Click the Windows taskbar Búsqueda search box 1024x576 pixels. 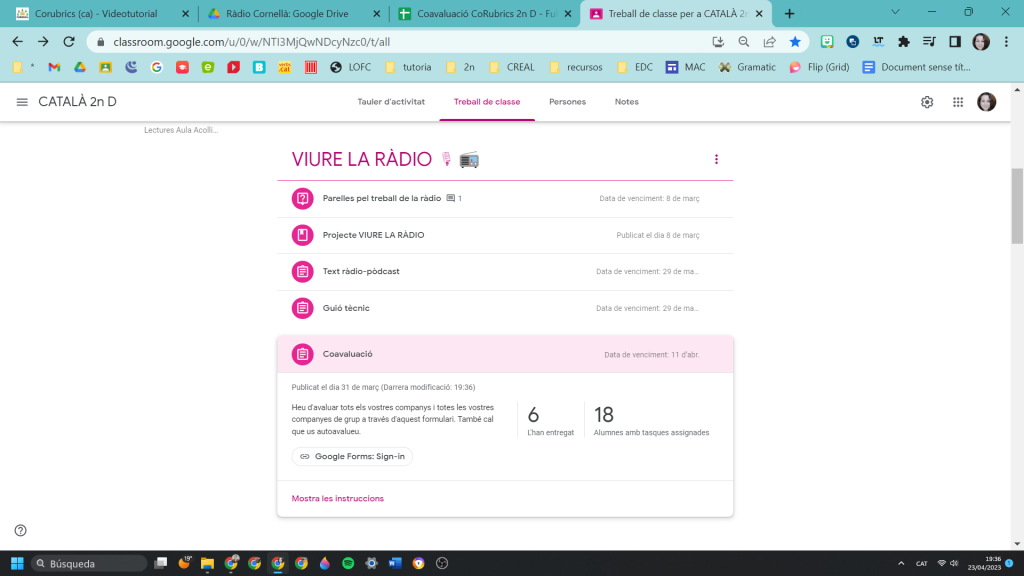click(x=90, y=563)
